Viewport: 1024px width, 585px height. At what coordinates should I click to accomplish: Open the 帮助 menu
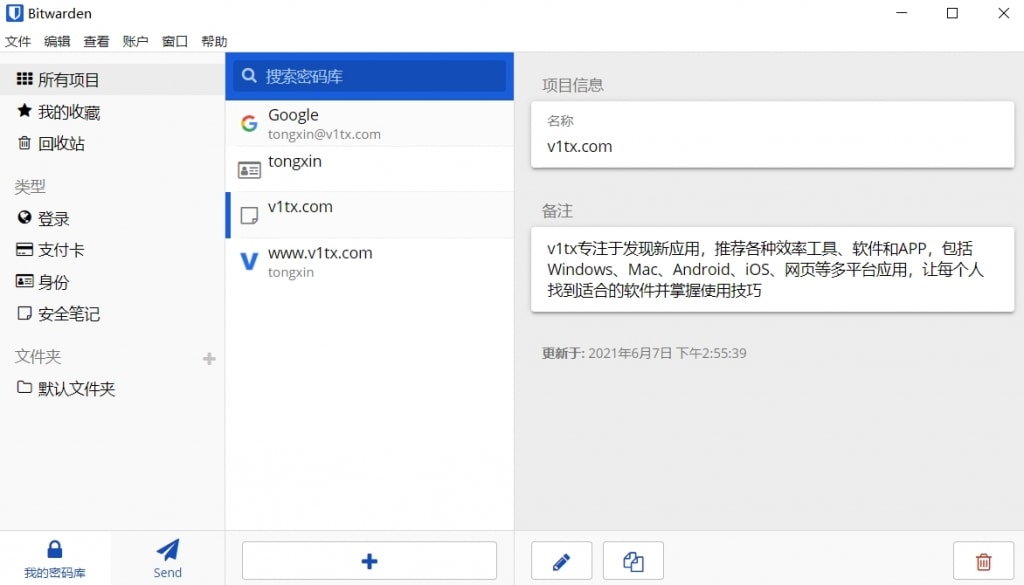214,42
